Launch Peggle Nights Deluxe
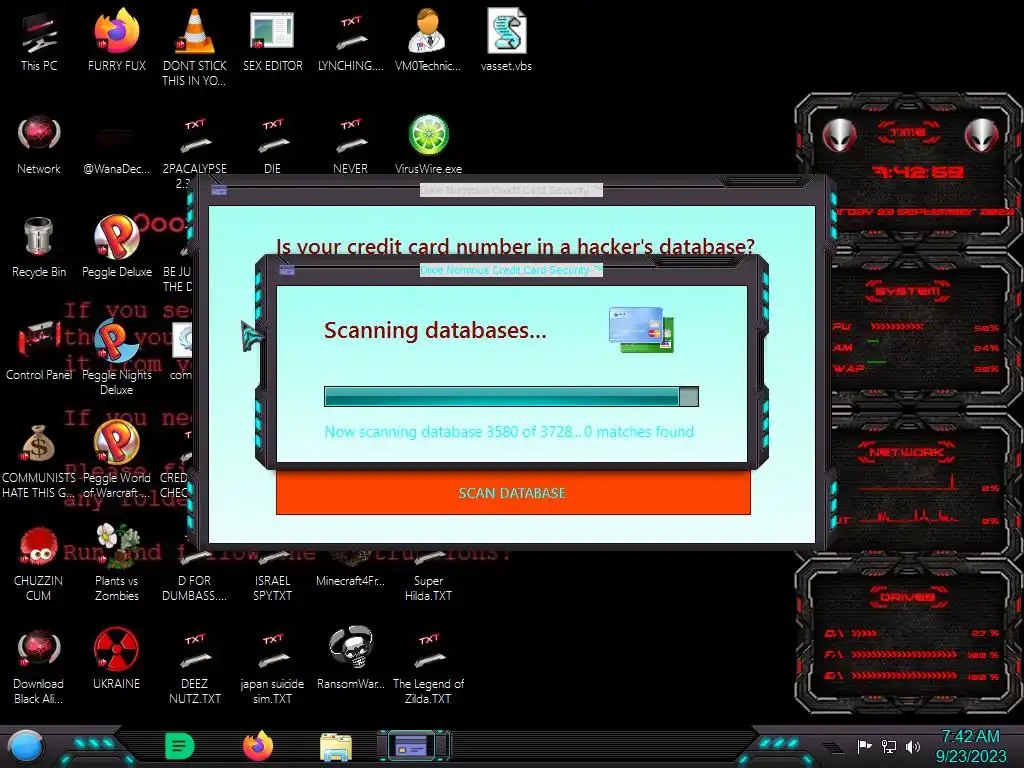Image resolution: width=1024 pixels, height=768 pixels. (116, 357)
